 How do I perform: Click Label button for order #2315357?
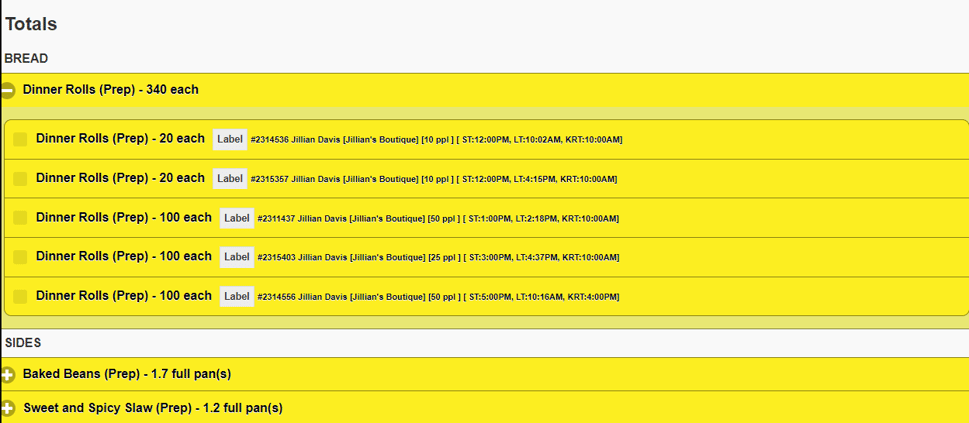[x=230, y=179]
